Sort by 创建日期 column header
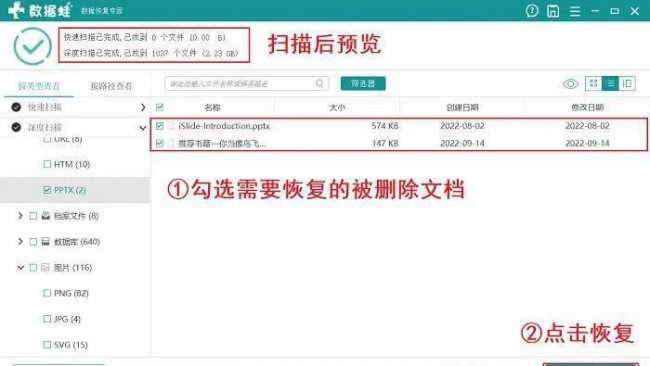This screenshot has height=366, width=650. pos(462,107)
